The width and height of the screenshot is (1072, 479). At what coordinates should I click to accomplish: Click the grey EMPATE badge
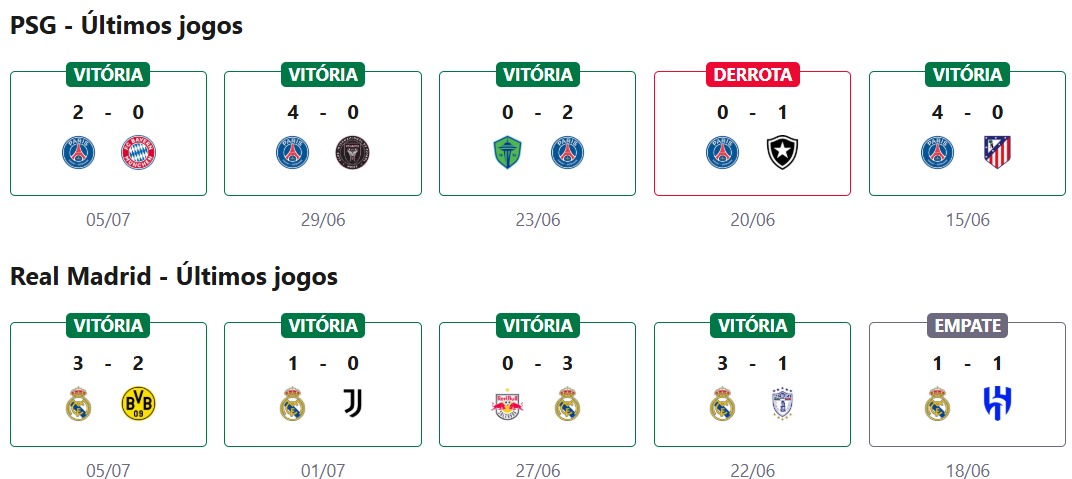point(967,325)
